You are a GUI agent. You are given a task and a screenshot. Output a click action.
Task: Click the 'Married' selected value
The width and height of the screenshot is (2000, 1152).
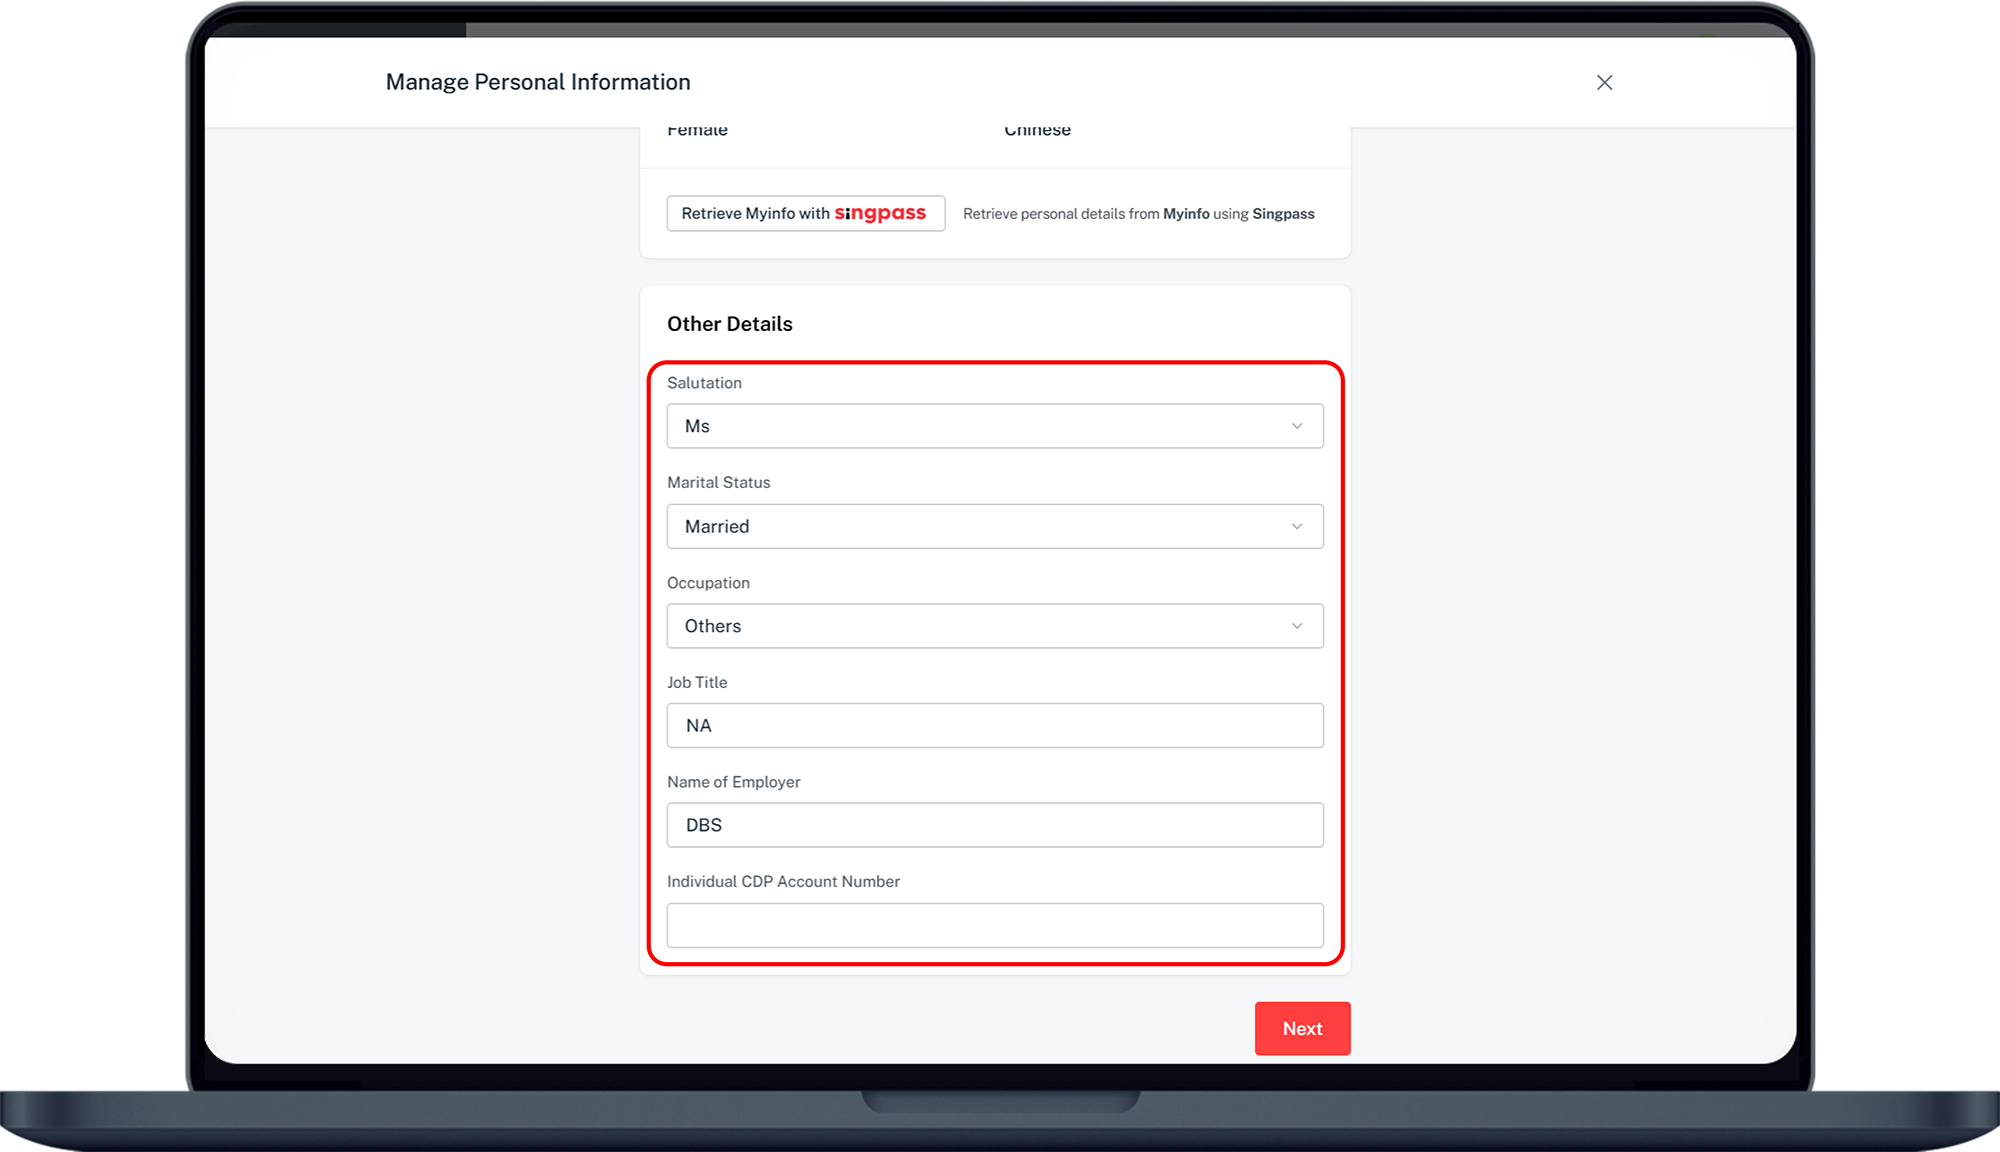pyautogui.click(x=717, y=526)
